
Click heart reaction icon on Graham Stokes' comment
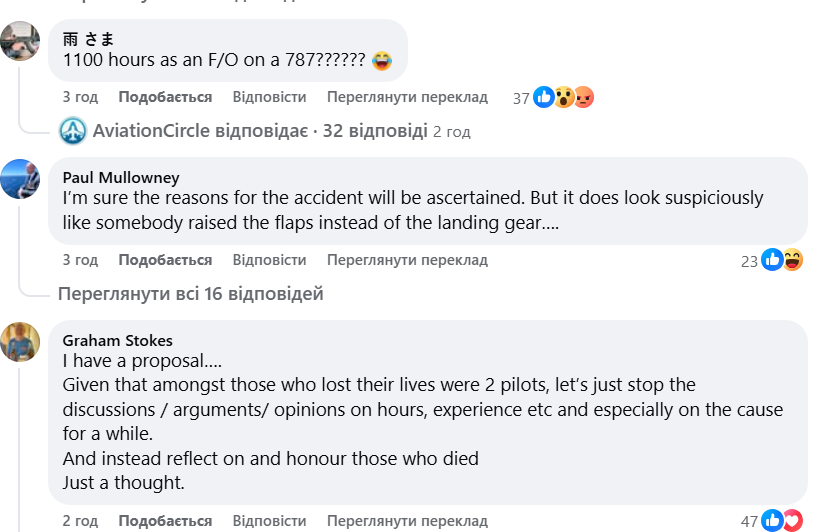click(792, 521)
